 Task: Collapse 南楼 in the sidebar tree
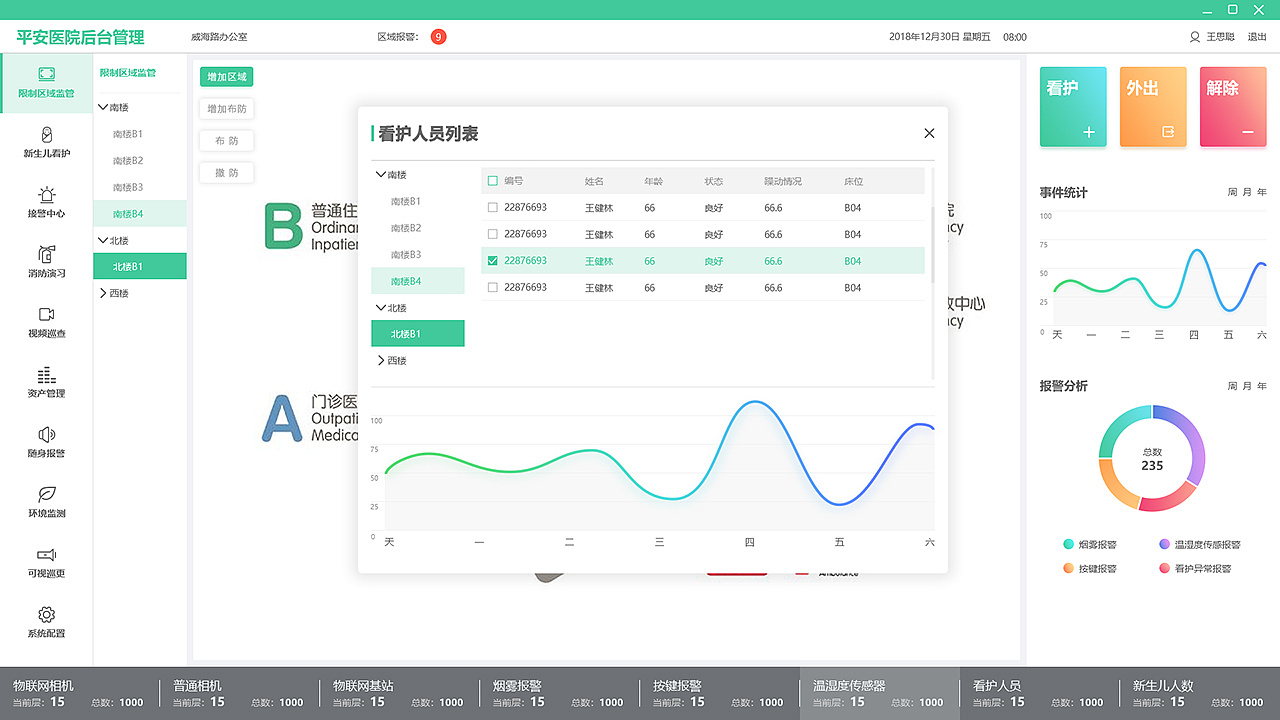(x=103, y=107)
